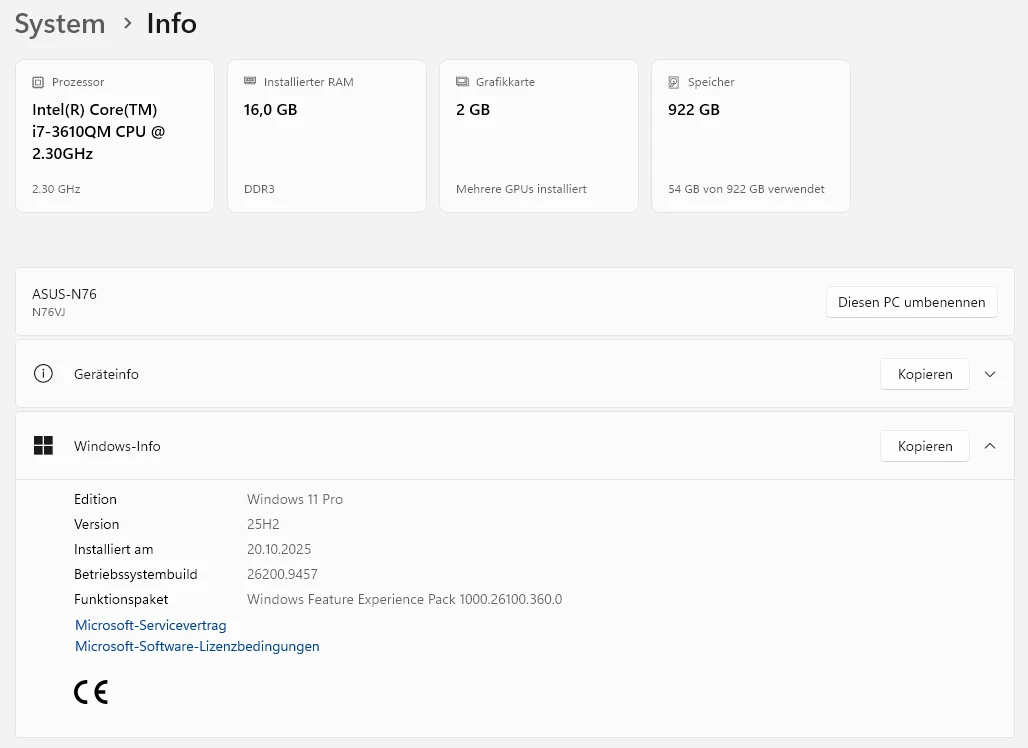Click the Speicher drive icon
The width and height of the screenshot is (1028, 748).
click(674, 82)
